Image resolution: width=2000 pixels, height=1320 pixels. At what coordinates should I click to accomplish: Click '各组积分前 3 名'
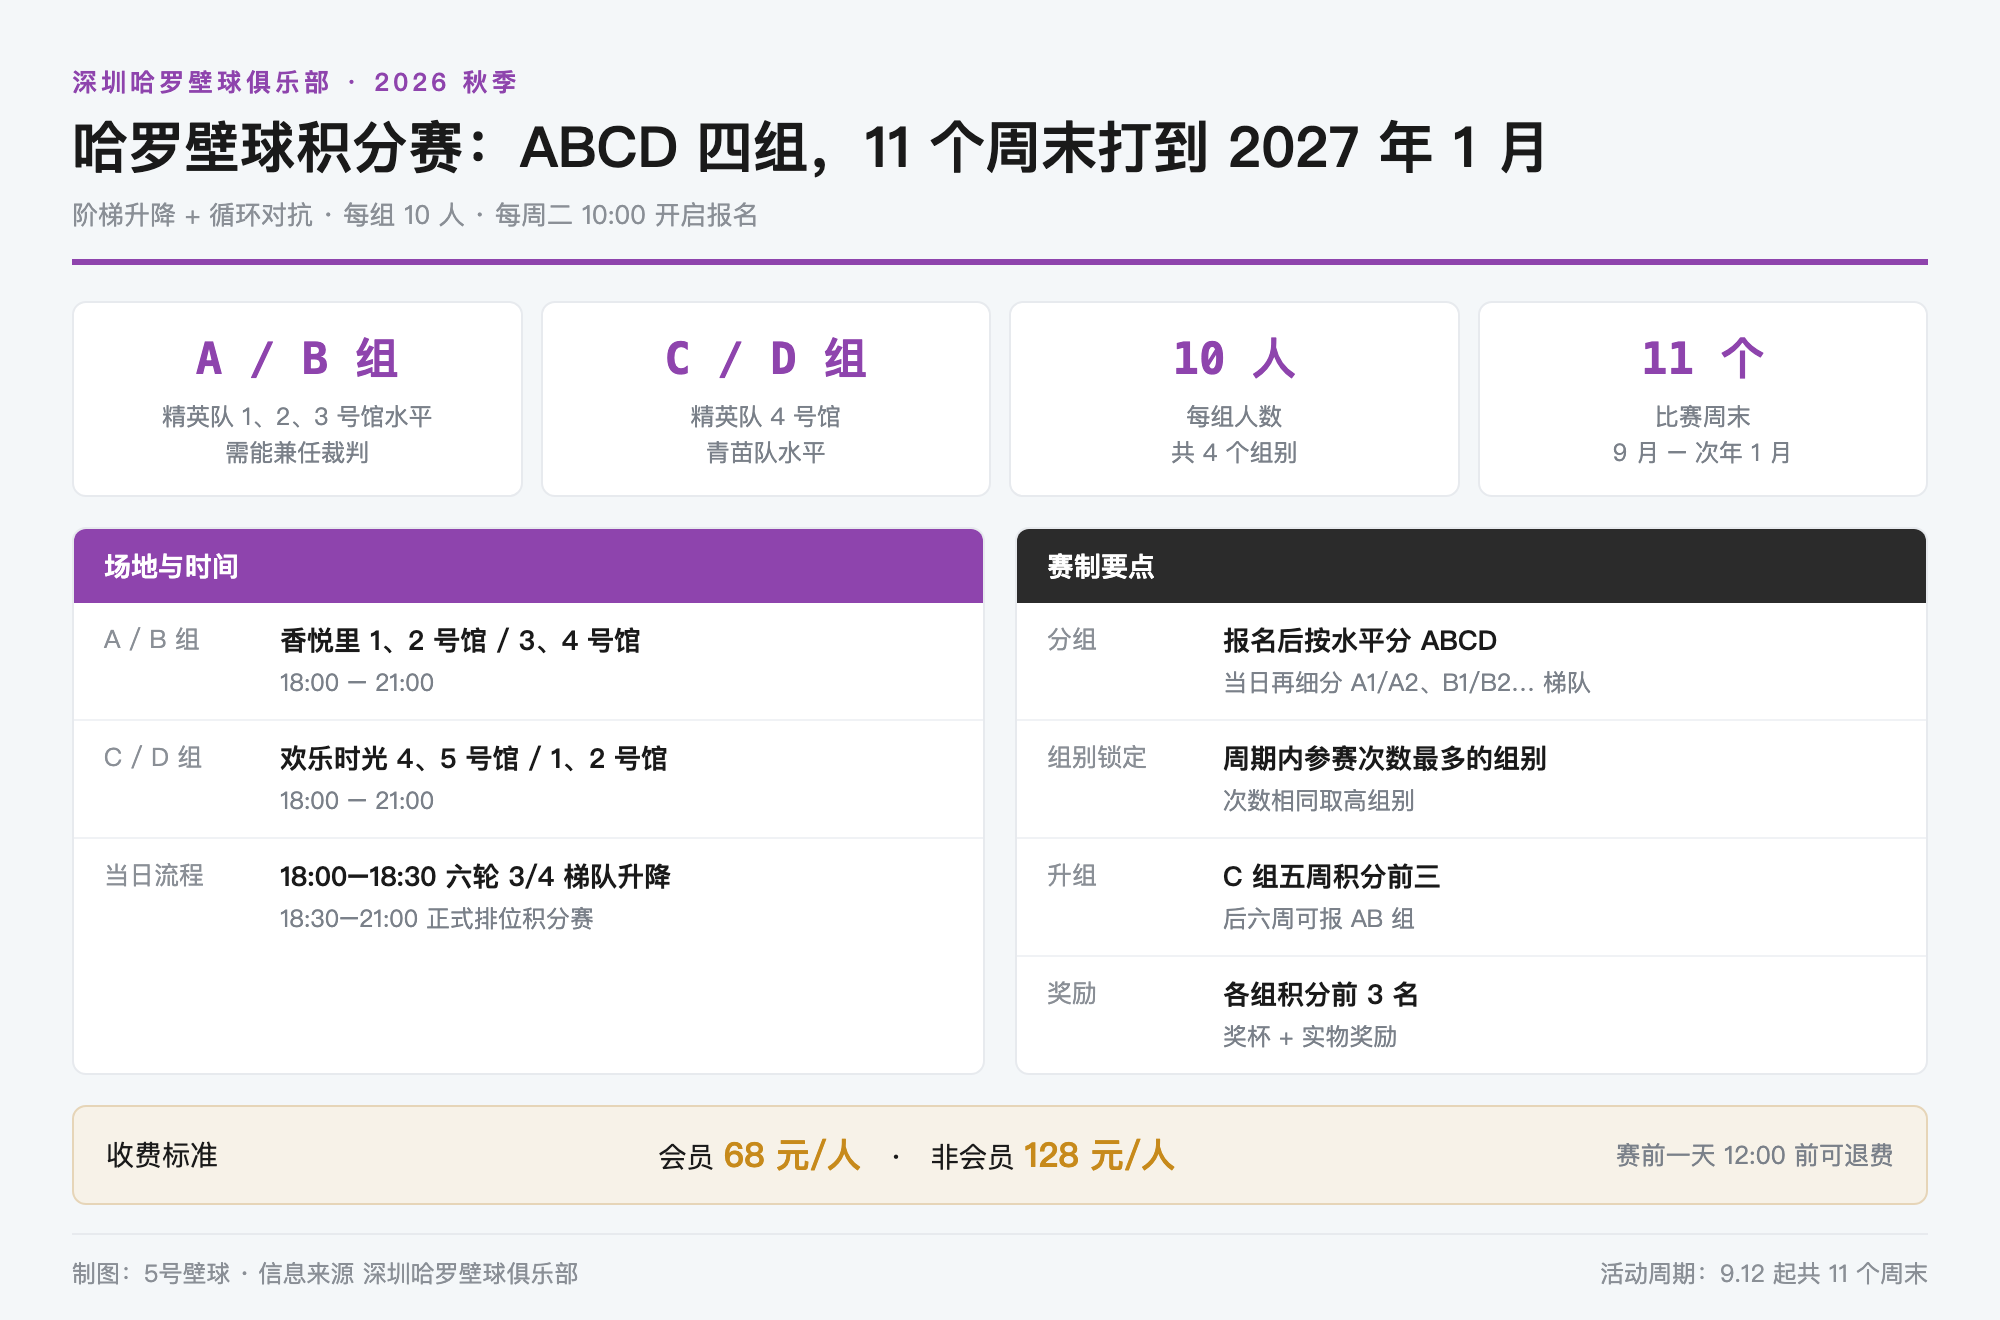pyautogui.click(x=1321, y=994)
